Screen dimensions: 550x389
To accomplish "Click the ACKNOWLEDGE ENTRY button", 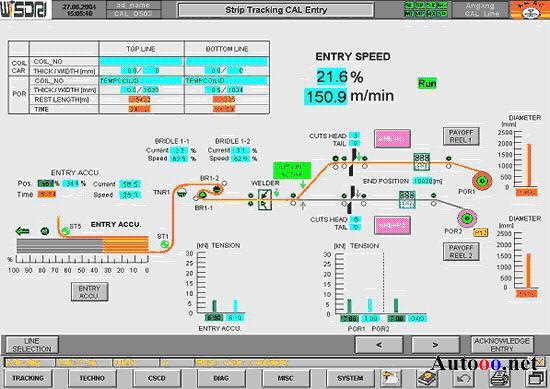I will [x=502, y=345].
